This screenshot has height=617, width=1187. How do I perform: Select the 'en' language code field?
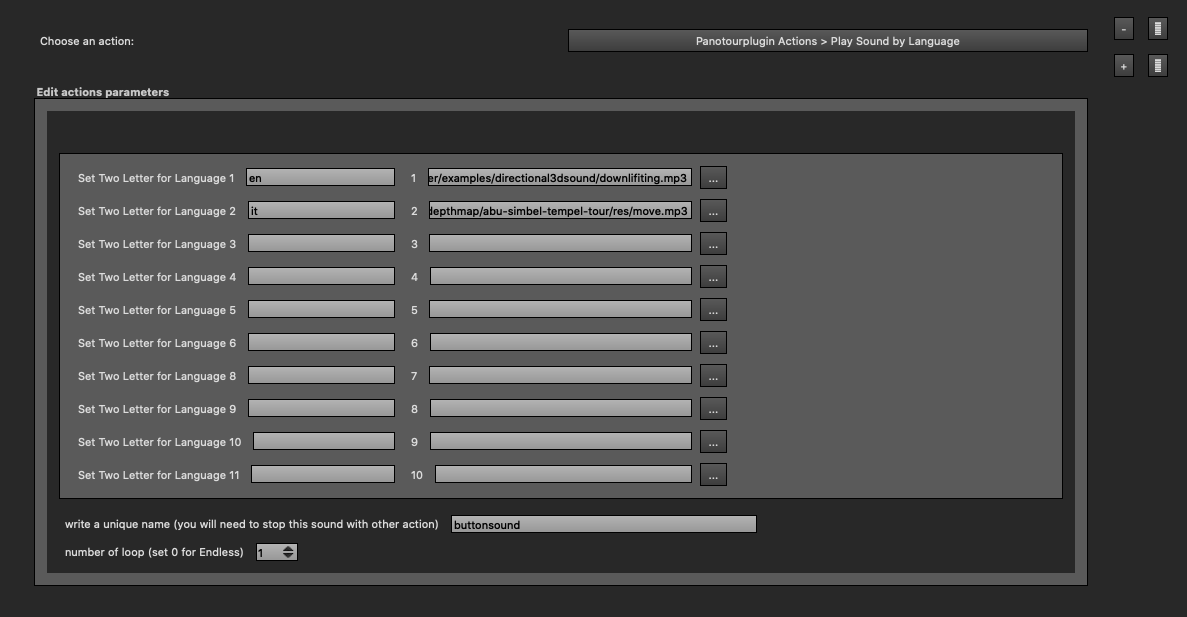coord(320,177)
